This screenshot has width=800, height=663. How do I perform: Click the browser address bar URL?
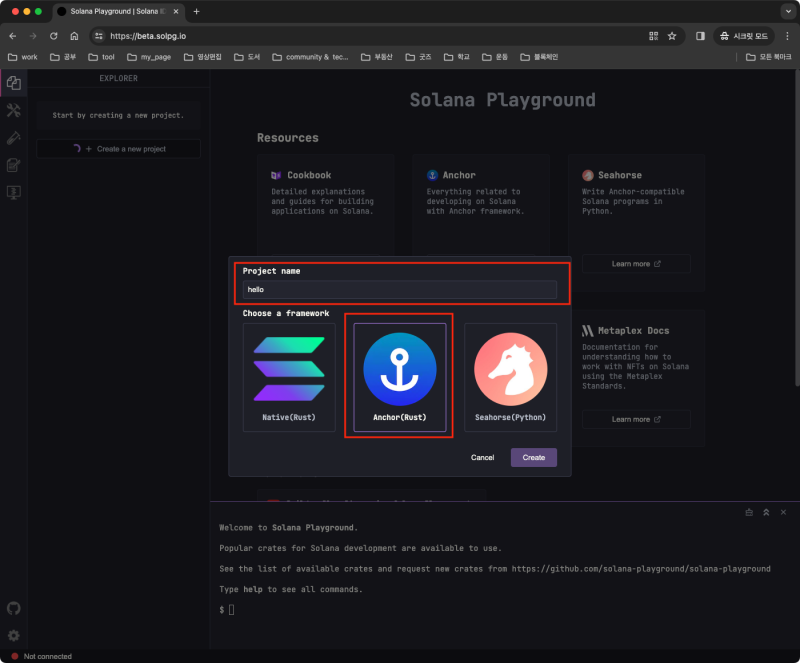(148, 36)
